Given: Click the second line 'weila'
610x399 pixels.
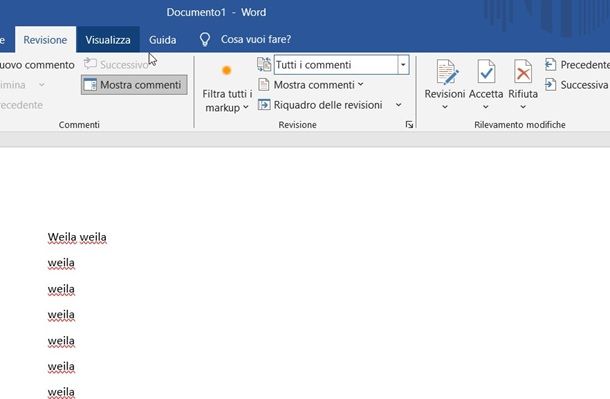Looking at the screenshot, I should 61,263.
